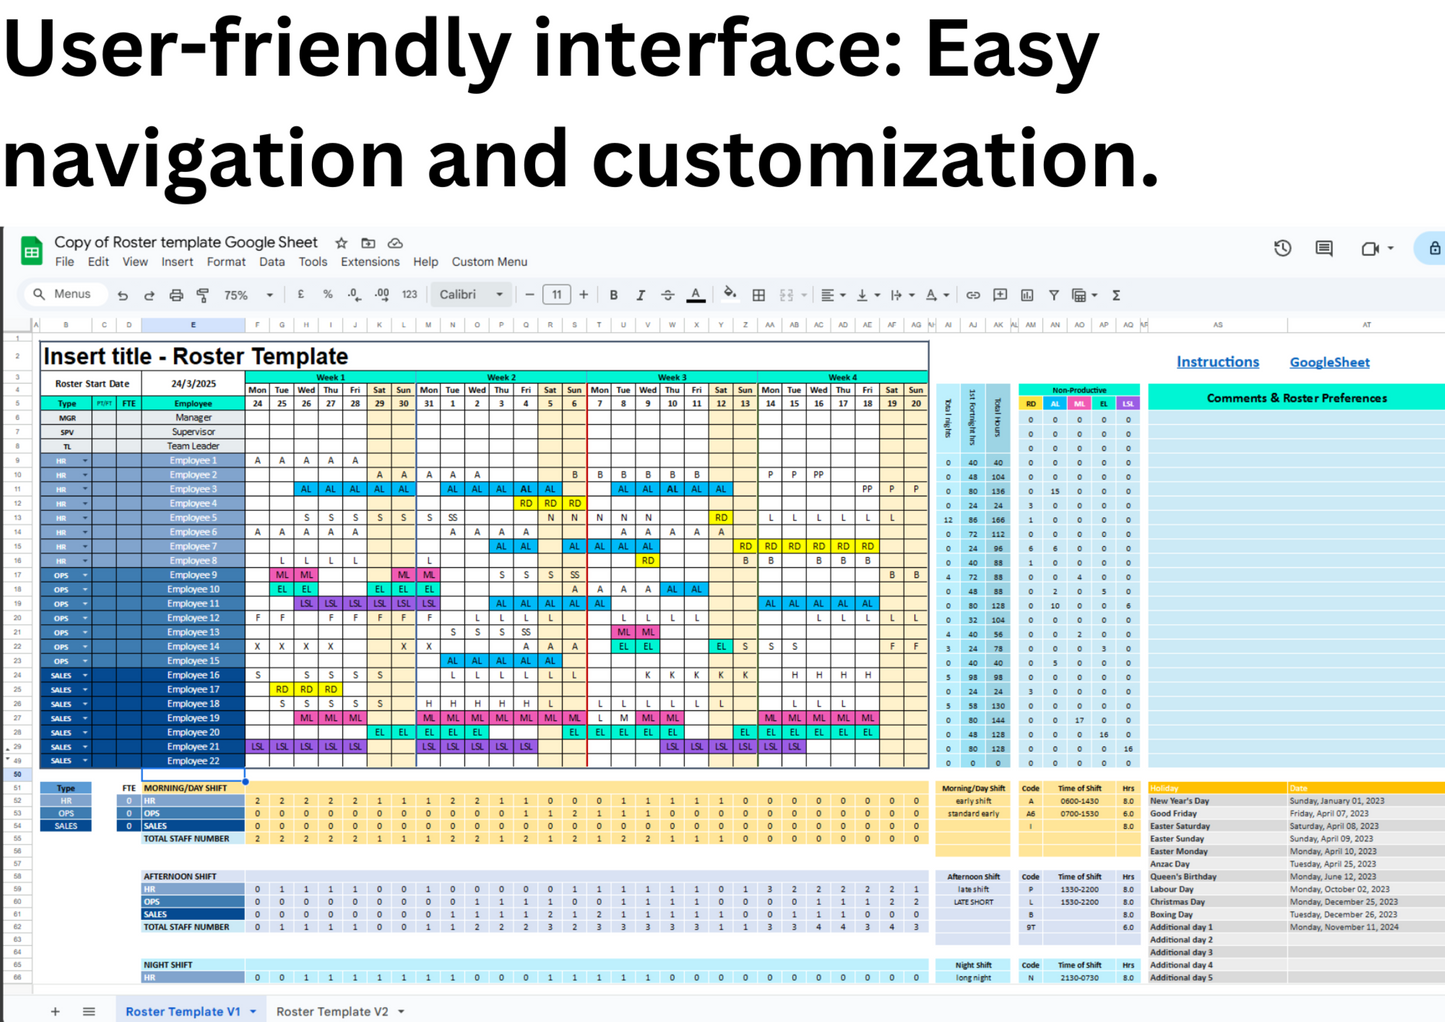Click the create filter funnel icon
The image size is (1445, 1022).
[1053, 296]
